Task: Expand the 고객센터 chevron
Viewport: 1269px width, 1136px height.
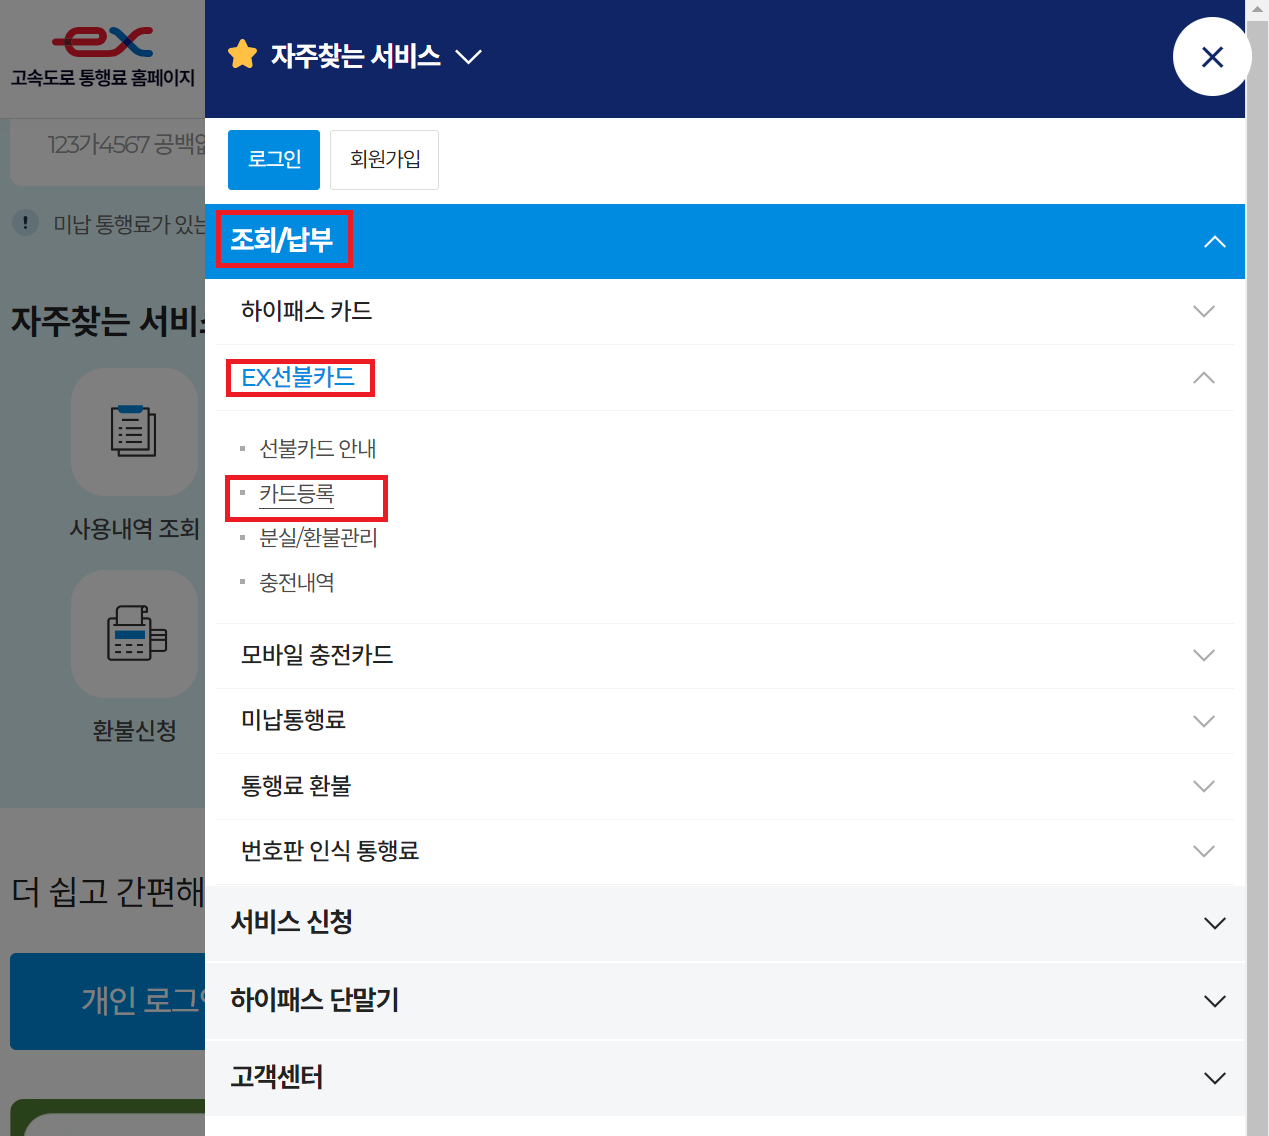Action: [1215, 1078]
